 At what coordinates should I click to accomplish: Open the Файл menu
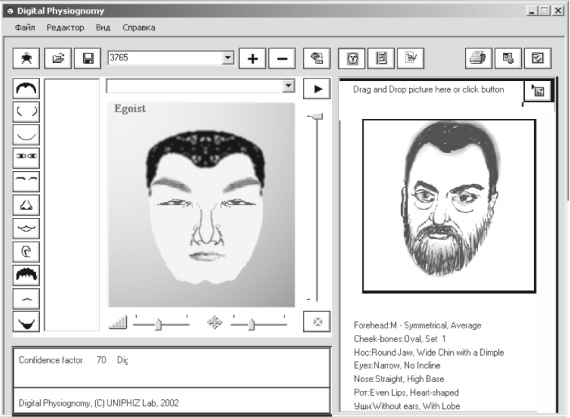pos(25,28)
